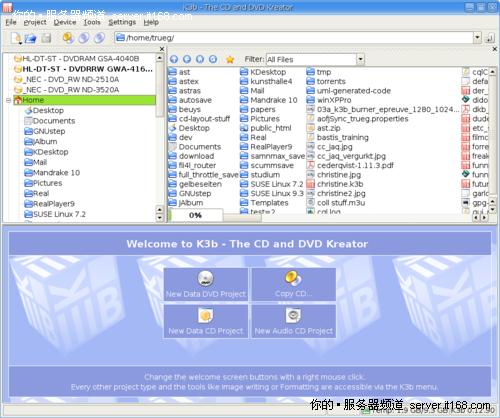Click the New Project toolbar icon
The image size is (500, 418).
(x=16, y=38)
